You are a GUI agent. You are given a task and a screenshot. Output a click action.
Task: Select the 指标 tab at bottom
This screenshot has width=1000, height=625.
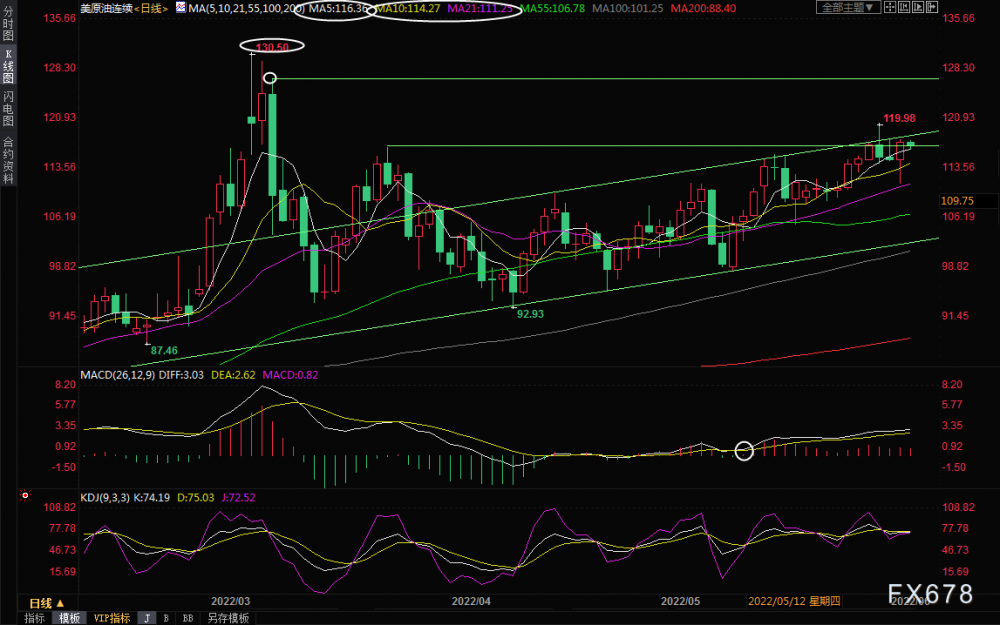pos(34,618)
